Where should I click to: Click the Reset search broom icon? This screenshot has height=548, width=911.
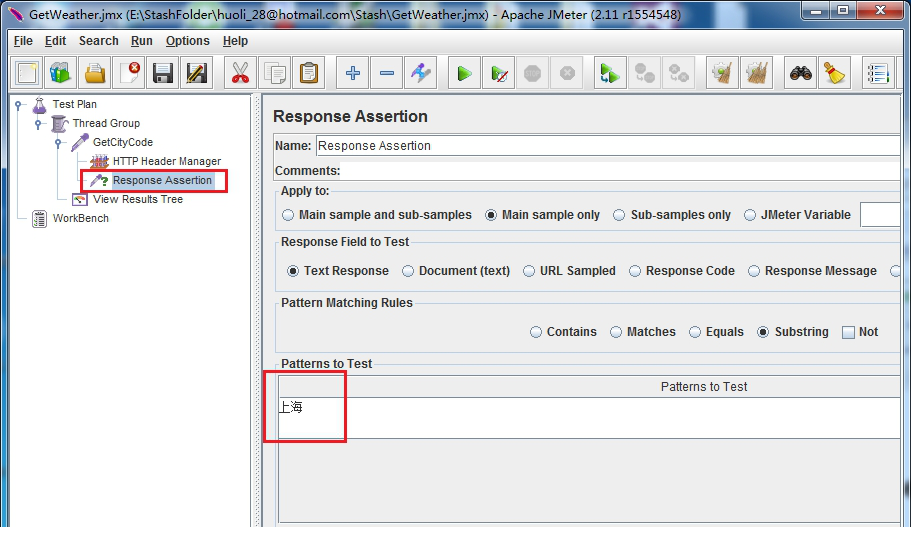pyautogui.click(x=834, y=73)
